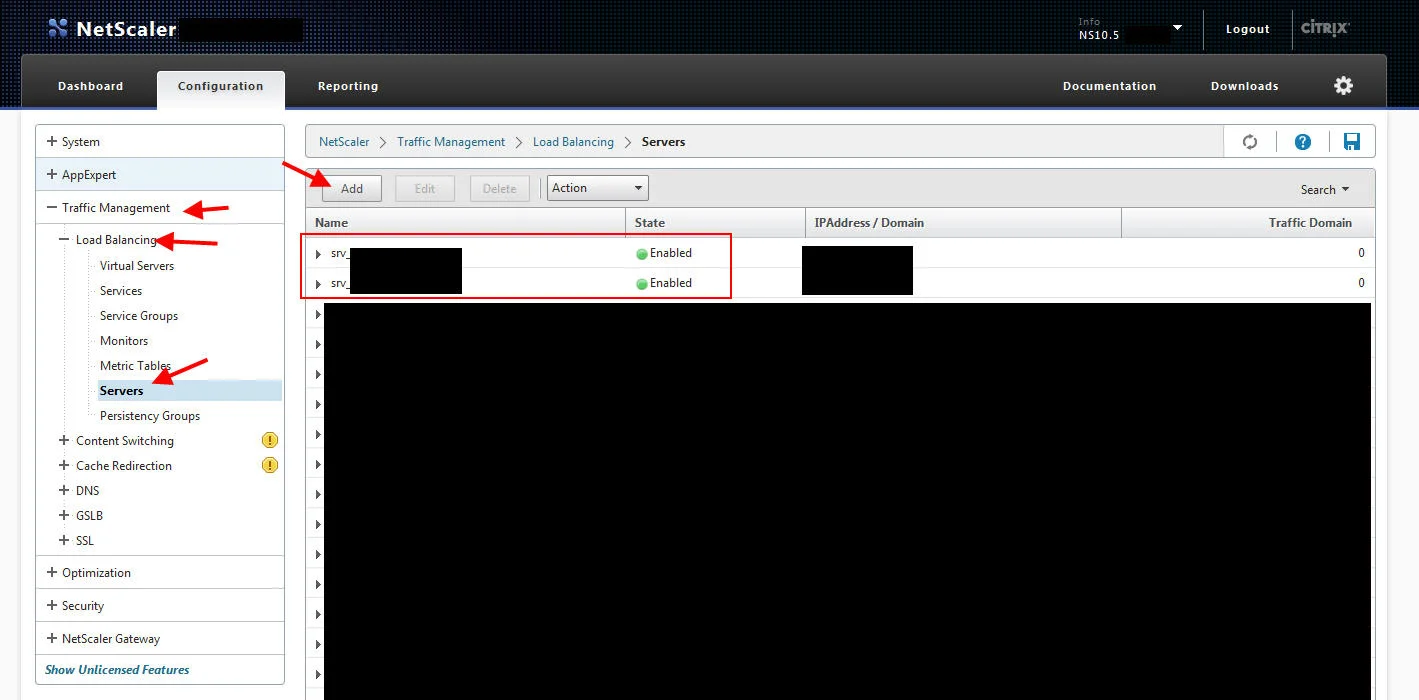Expand the System node
This screenshot has width=1419, height=700.
pyautogui.click(x=52, y=141)
